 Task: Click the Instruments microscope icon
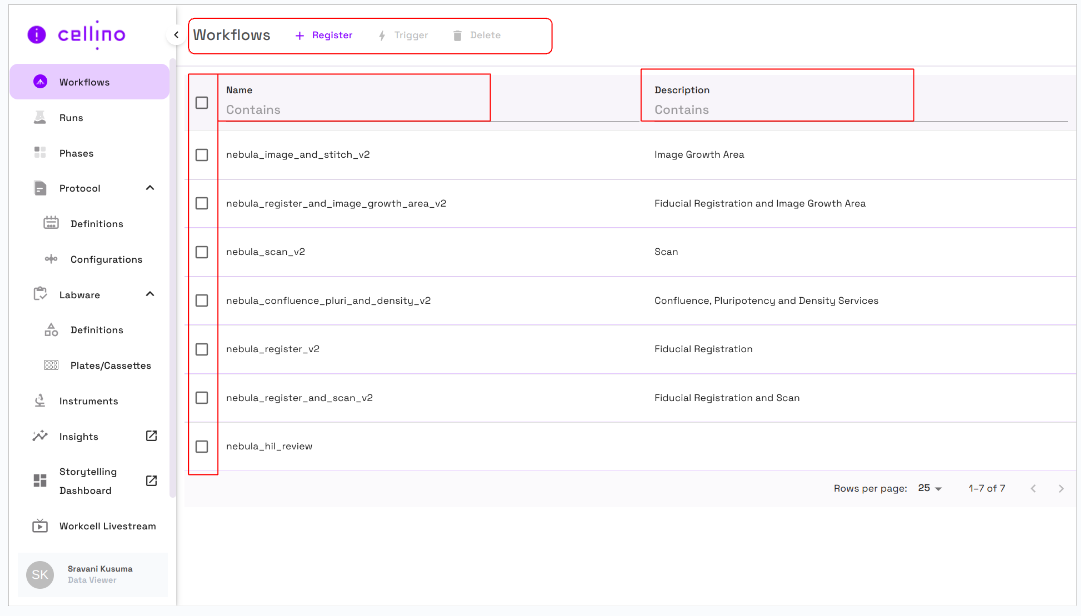pyautogui.click(x=40, y=401)
